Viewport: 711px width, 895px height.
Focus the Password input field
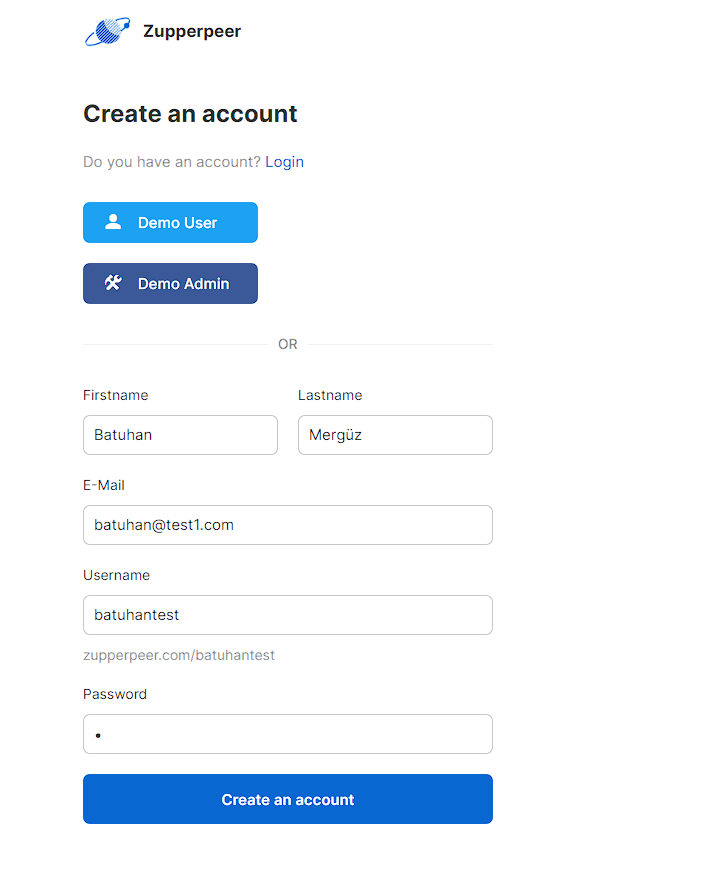click(288, 734)
